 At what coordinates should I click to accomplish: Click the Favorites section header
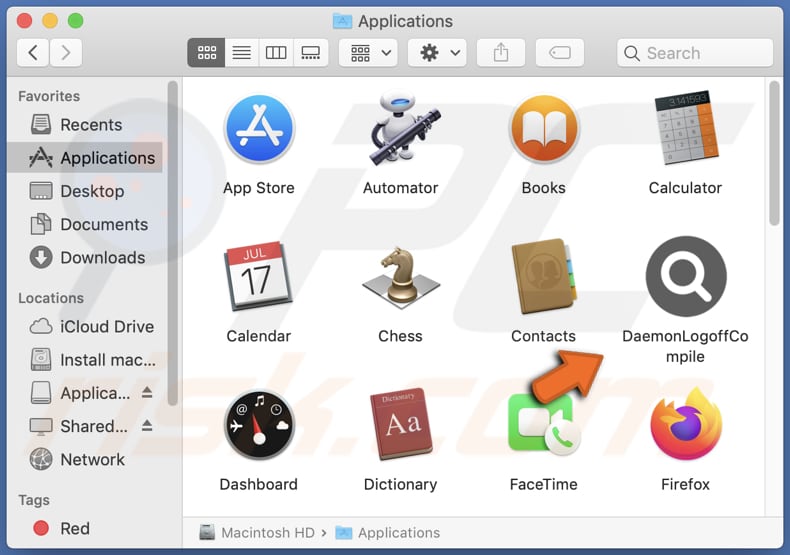coord(49,96)
